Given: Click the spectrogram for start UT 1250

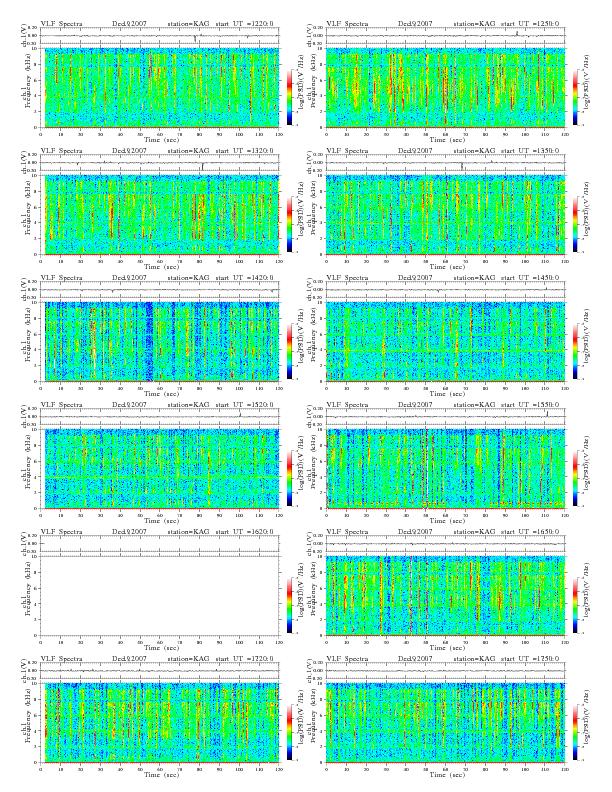Looking at the screenshot, I should coord(445,88).
